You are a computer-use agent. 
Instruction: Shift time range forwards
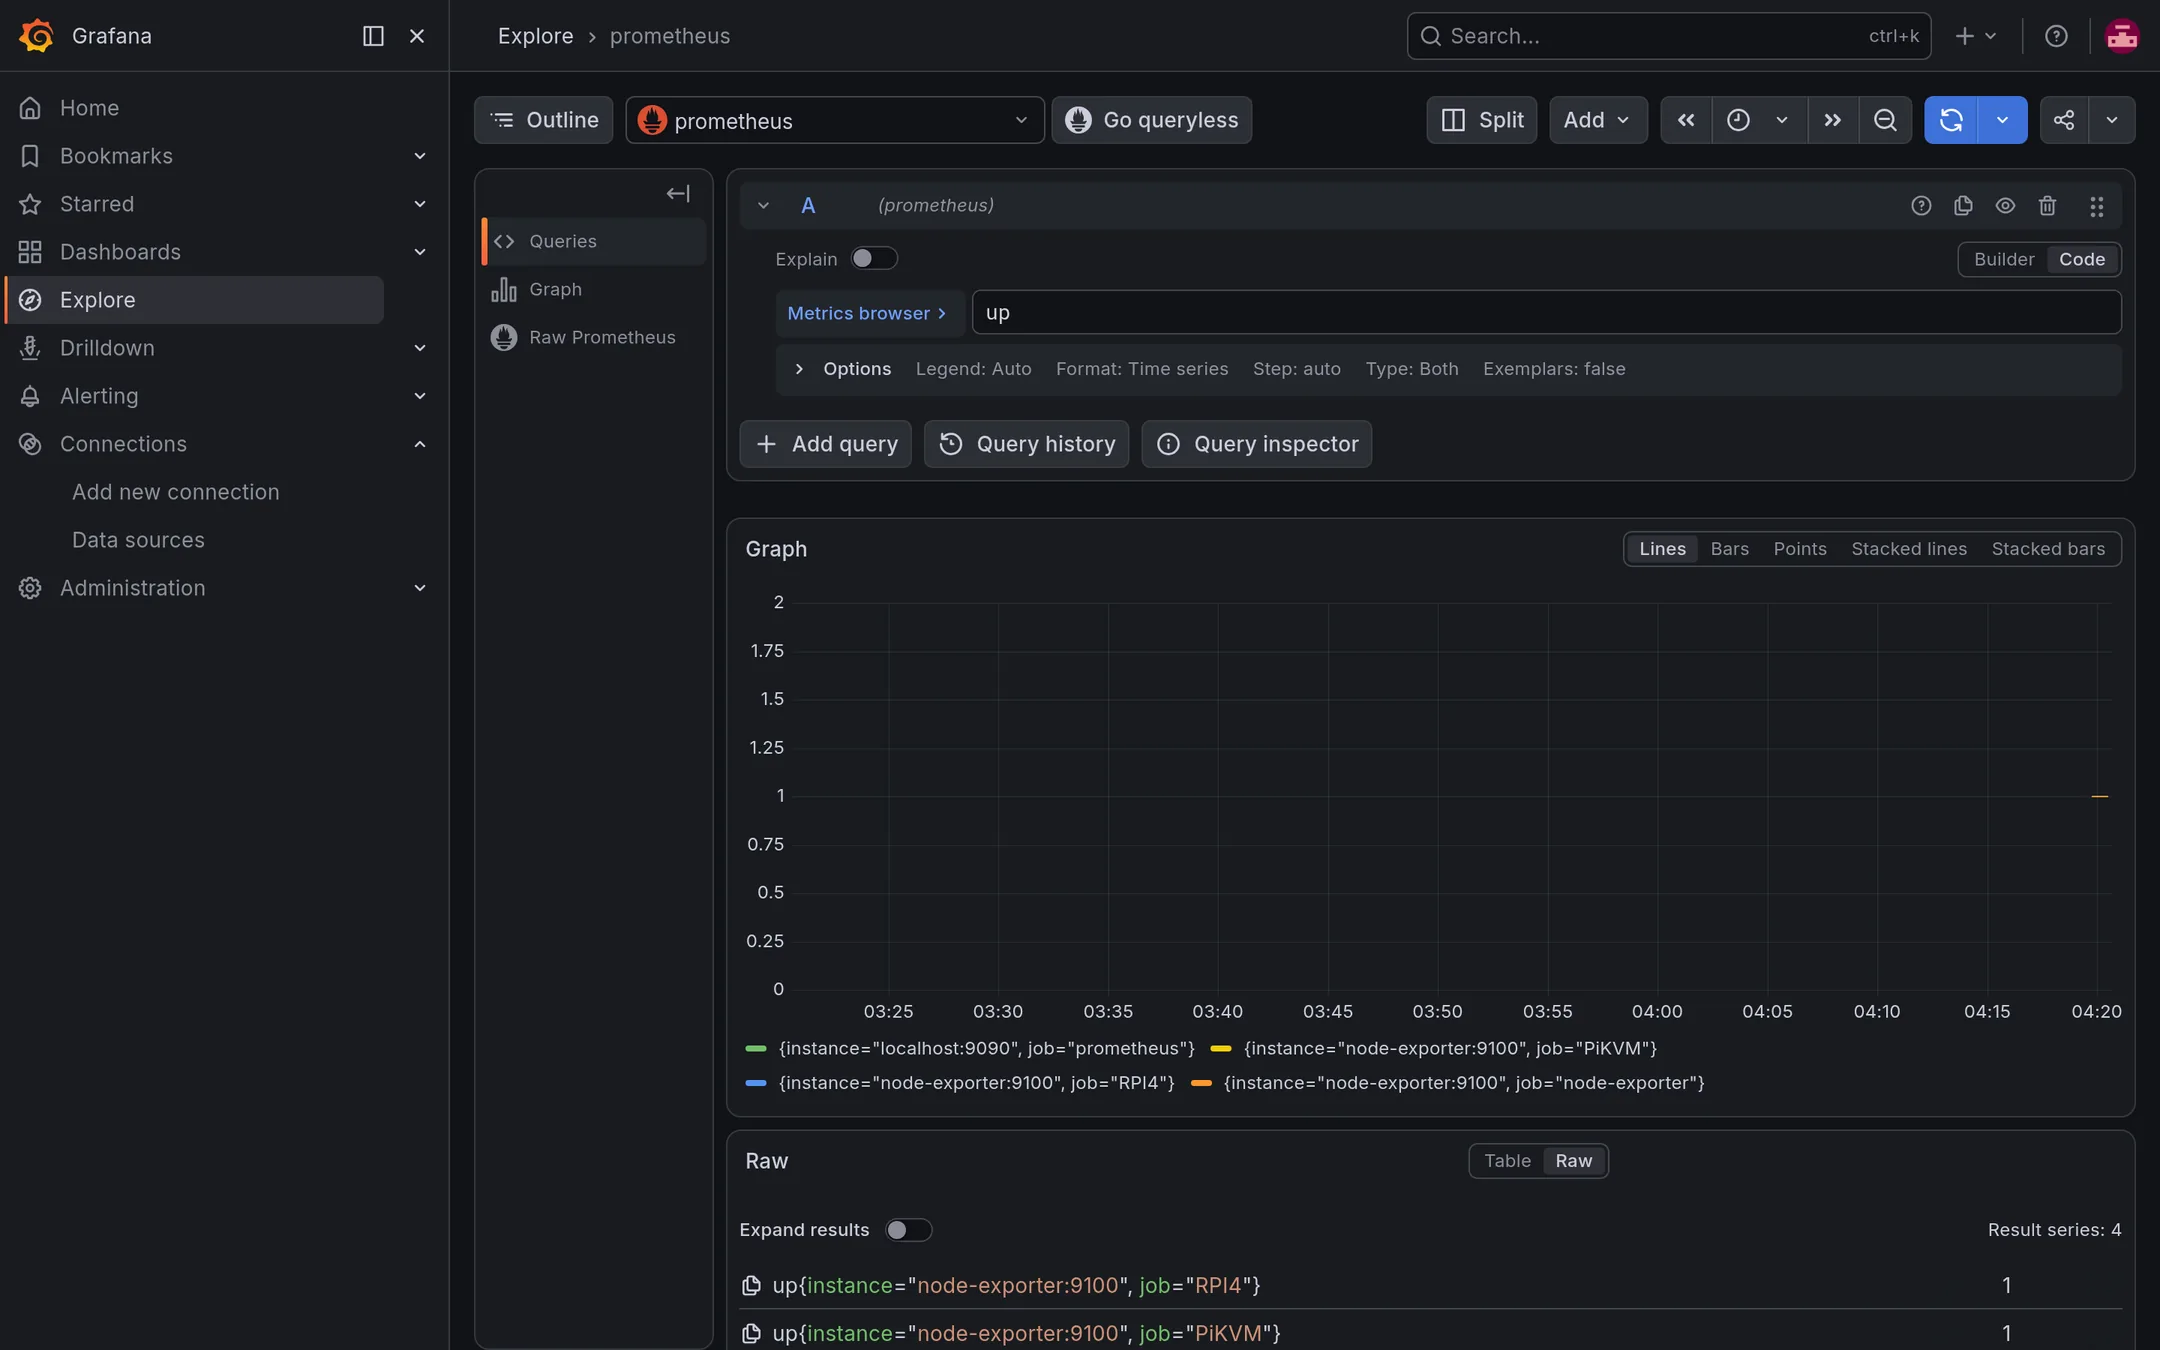click(1832, 120)
